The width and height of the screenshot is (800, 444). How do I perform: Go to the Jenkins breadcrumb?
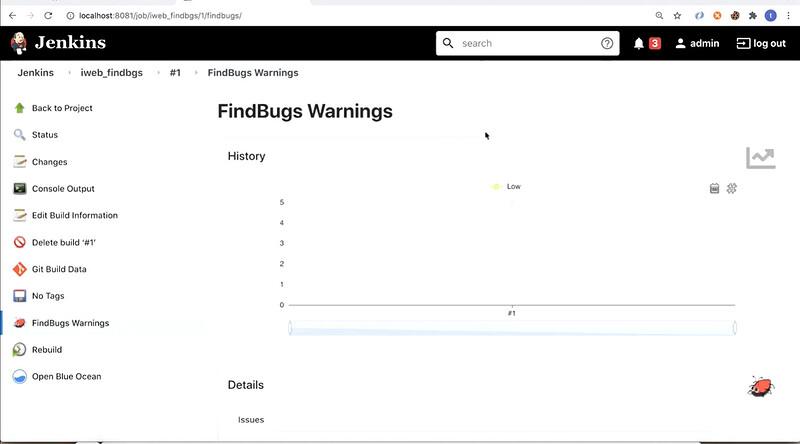tap(36, 72)
